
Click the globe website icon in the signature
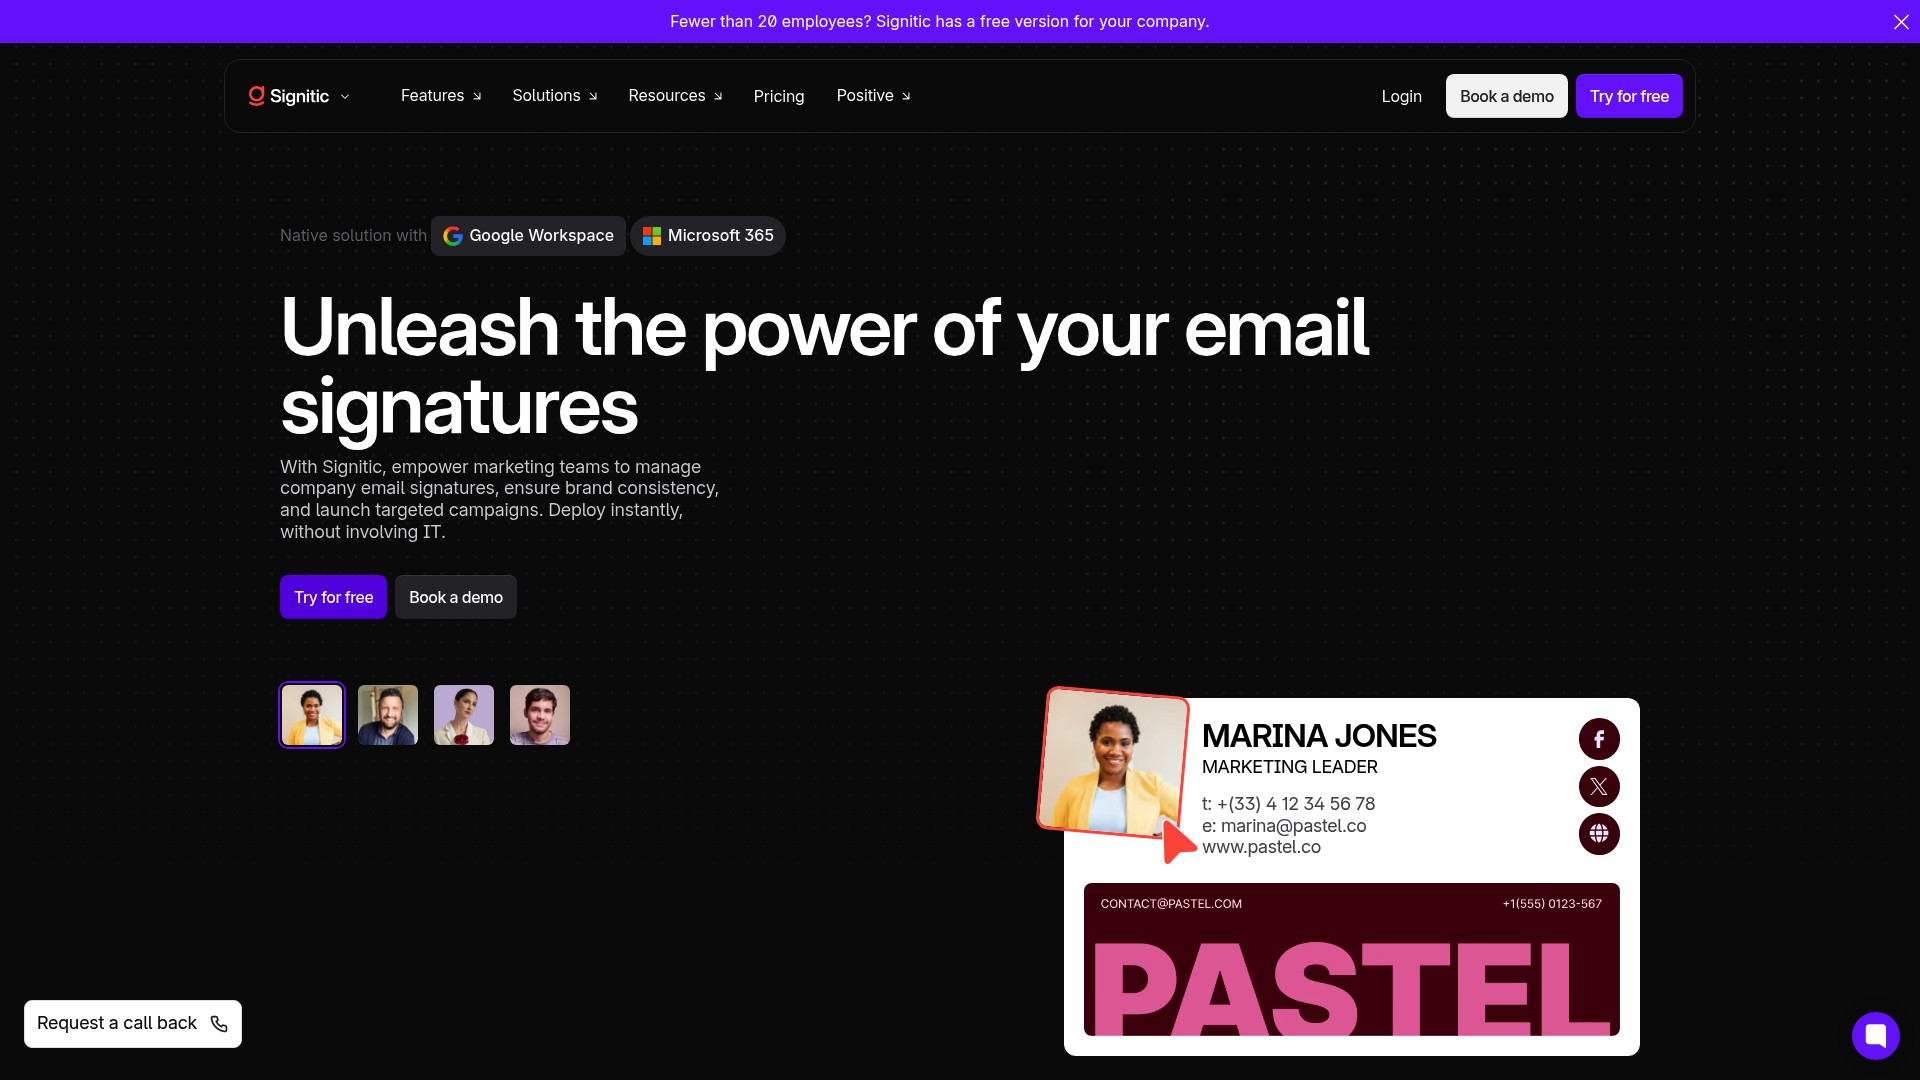[x=1599, y=834]
